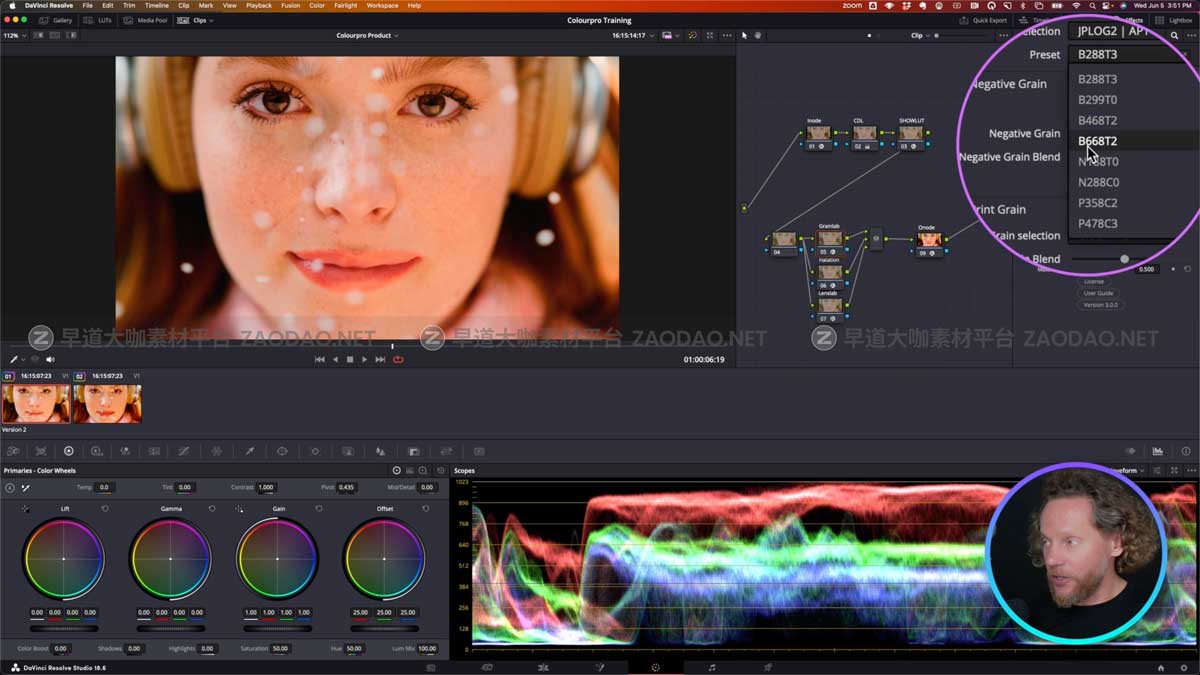Open the Camera Raw palette icon

coord(13,451)
